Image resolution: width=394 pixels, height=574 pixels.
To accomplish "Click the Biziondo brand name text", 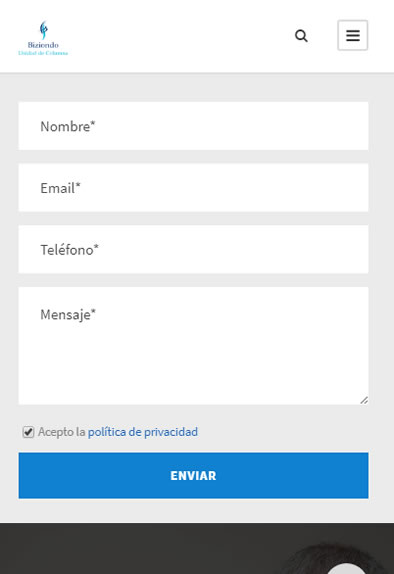I will (43, 45).
